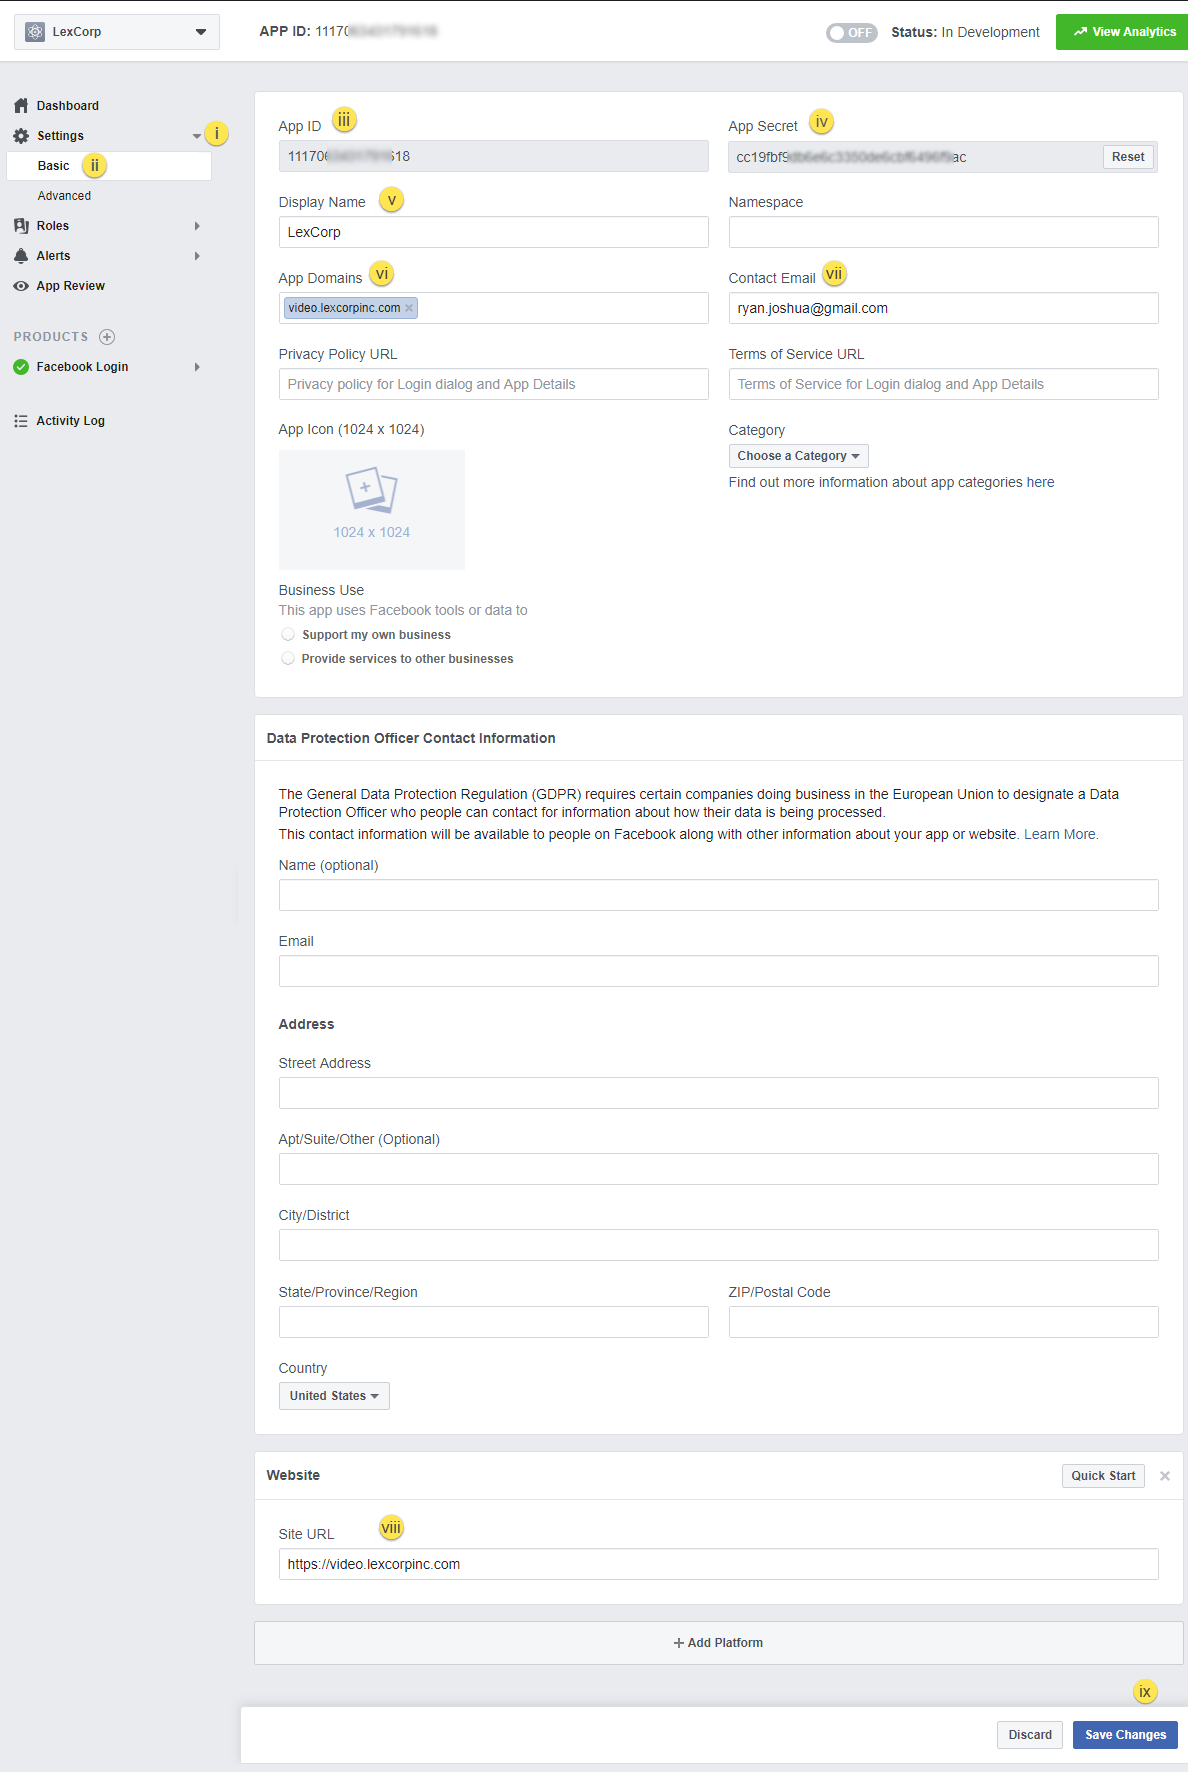Remove video.lexcorpinc.com from App Domains
The image size is (1188, 1772).
click(x=409, y=308)
